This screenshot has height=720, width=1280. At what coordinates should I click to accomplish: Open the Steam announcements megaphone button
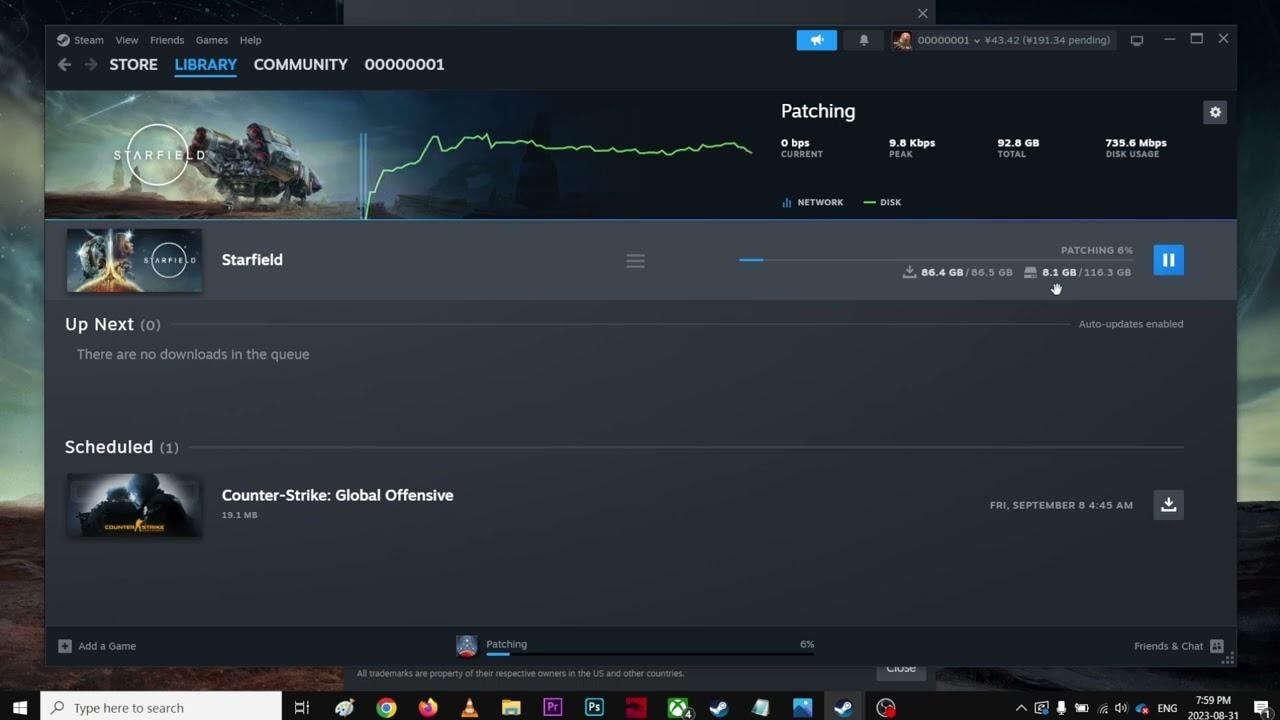click(816, 40)
